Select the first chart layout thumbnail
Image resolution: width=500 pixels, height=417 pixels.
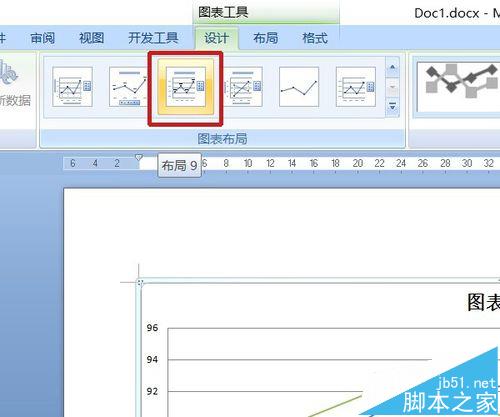(72, 87)
